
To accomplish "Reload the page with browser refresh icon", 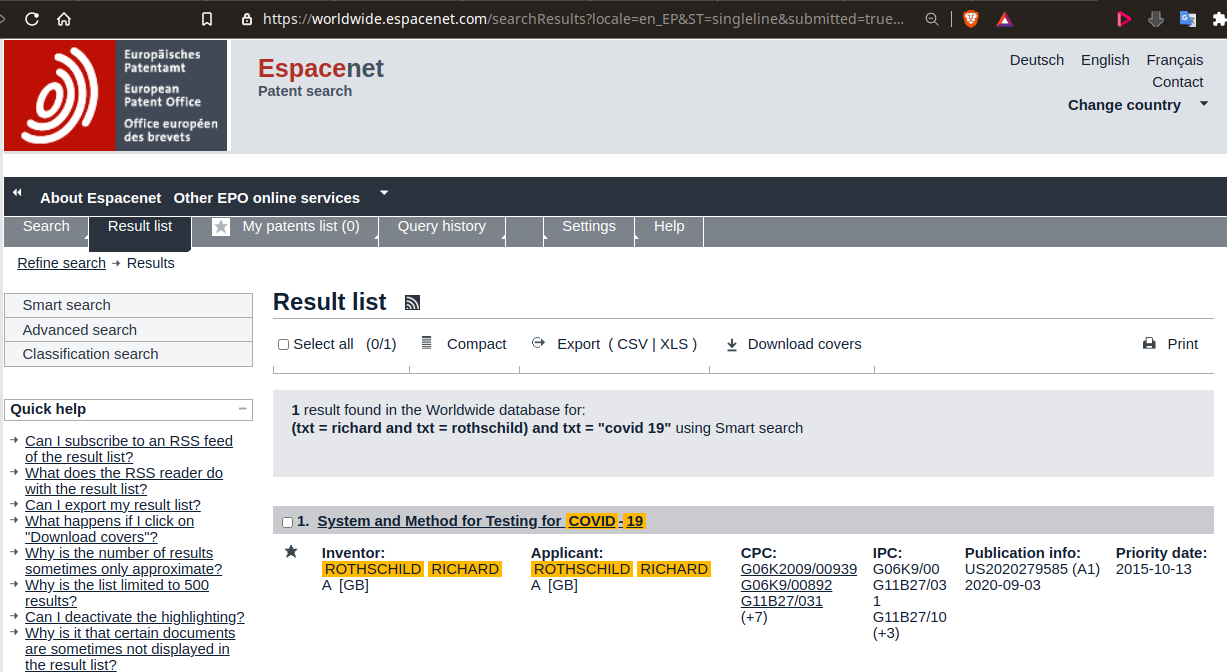I will pyautogui.click(x=32, y=19).
